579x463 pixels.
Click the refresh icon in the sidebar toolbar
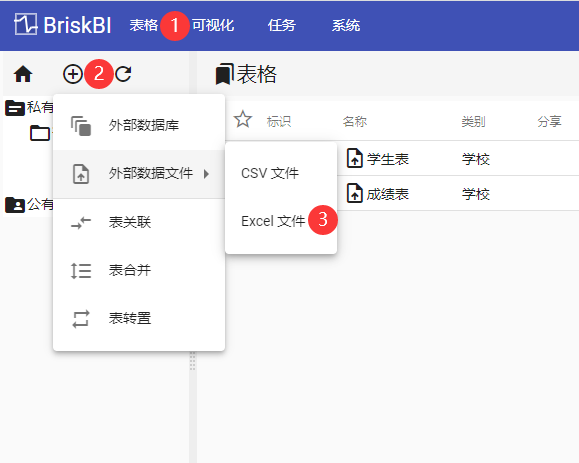click(x=123, y=74)
